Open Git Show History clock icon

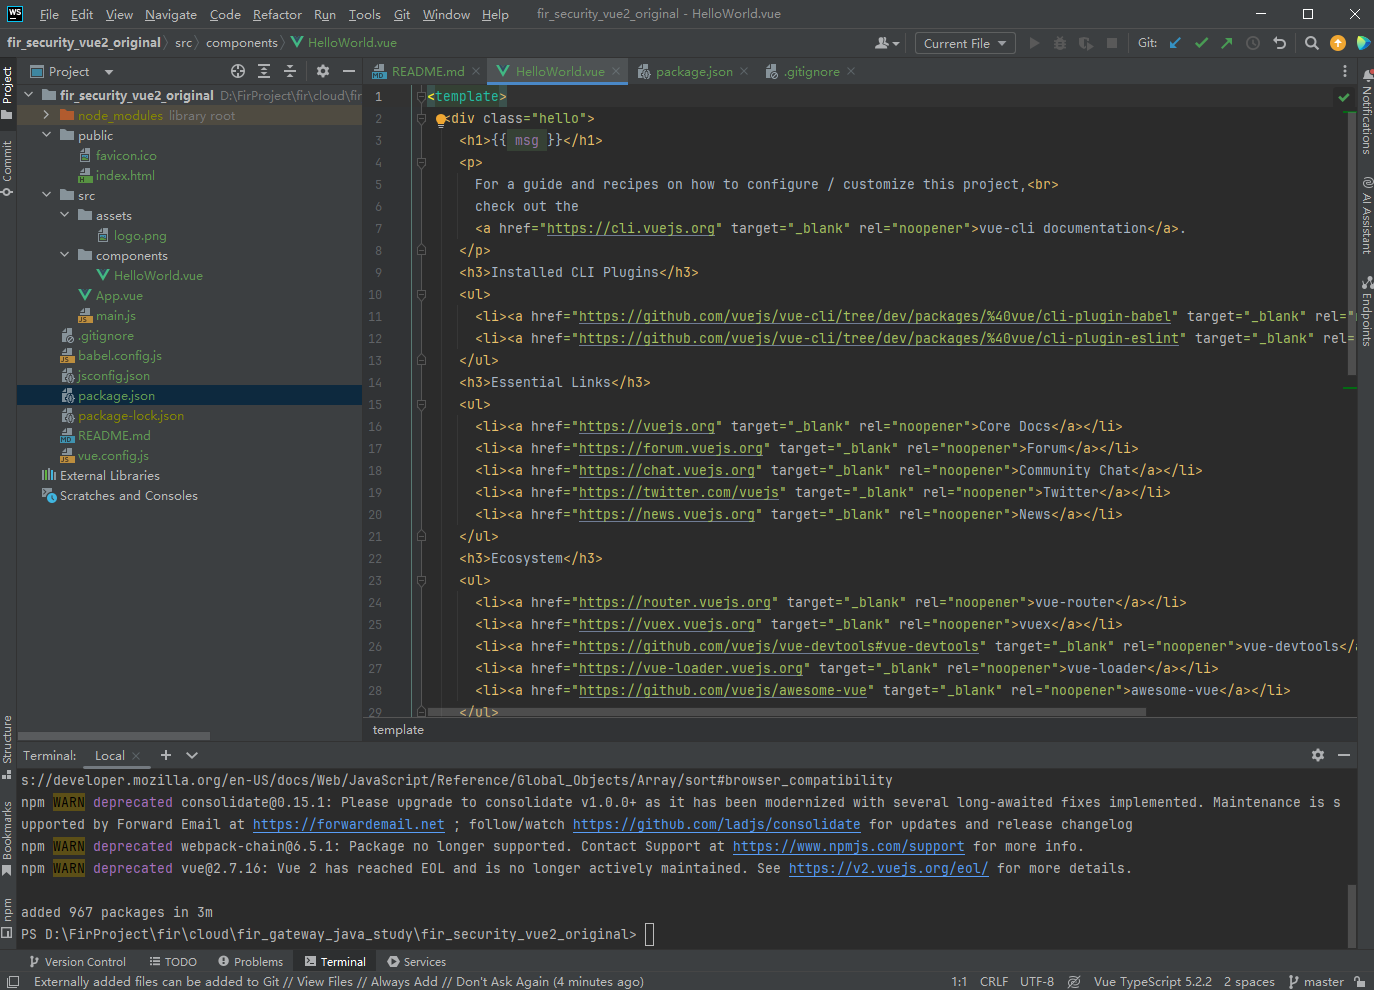[x=1253, y=43]
